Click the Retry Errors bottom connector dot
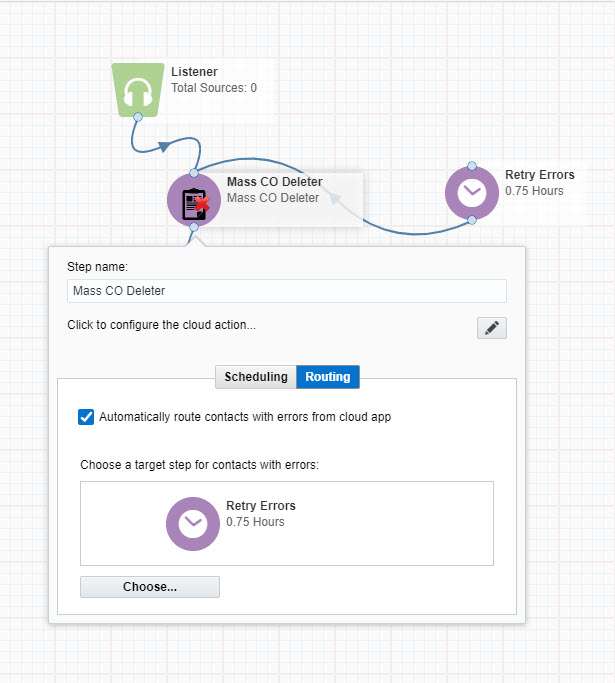 click(x=472, y=220)
